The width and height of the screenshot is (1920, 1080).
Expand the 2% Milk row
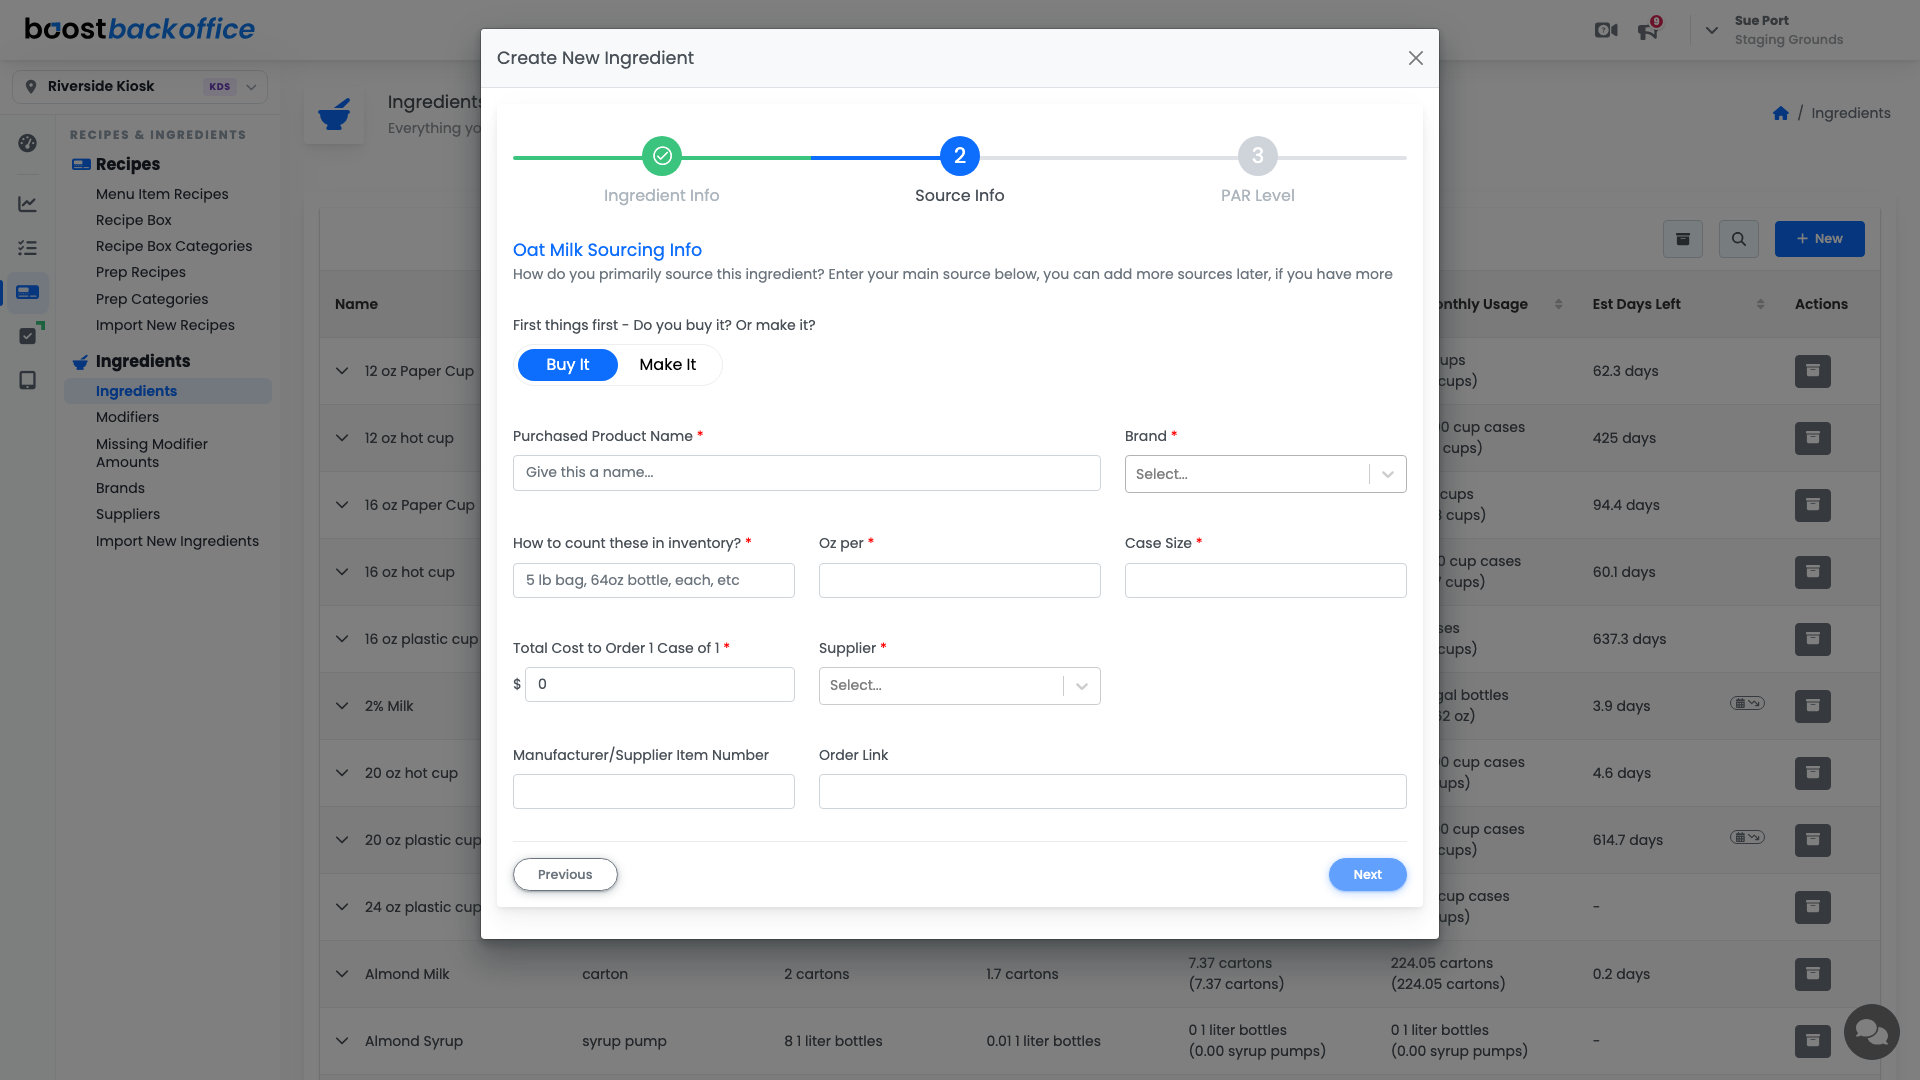(x=342, y=706)
